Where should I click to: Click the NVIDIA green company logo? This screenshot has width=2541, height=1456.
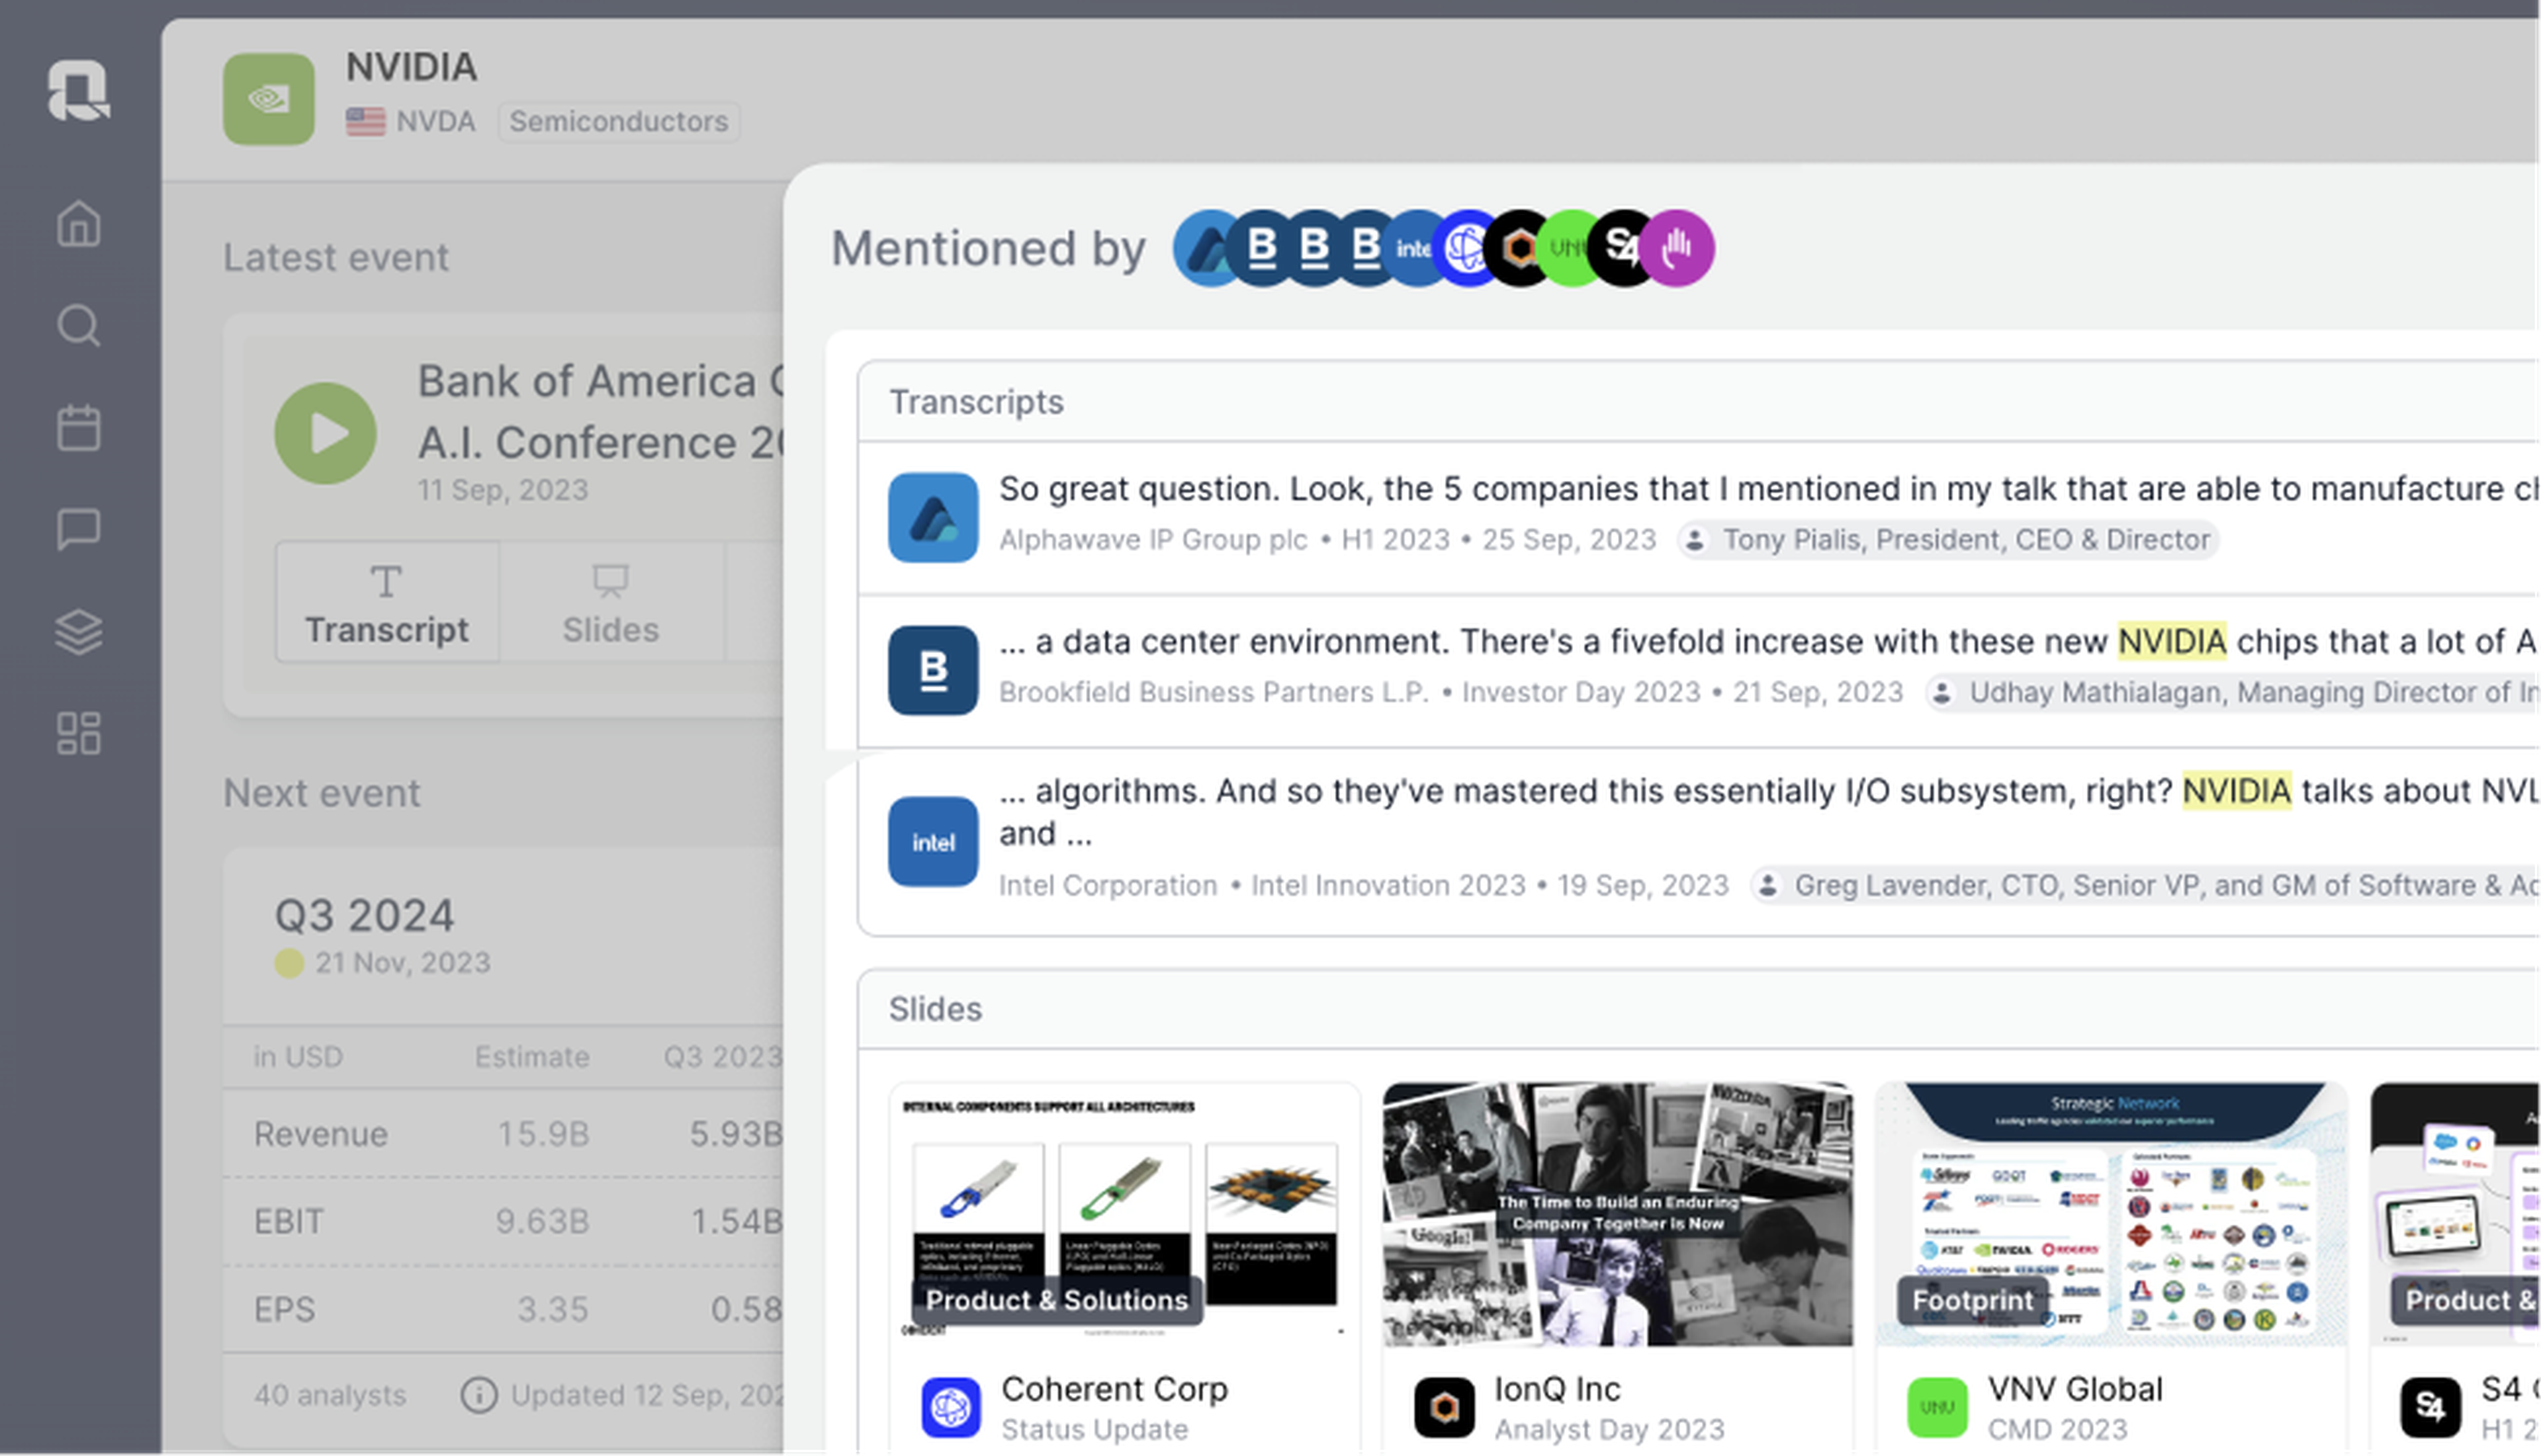268,98
